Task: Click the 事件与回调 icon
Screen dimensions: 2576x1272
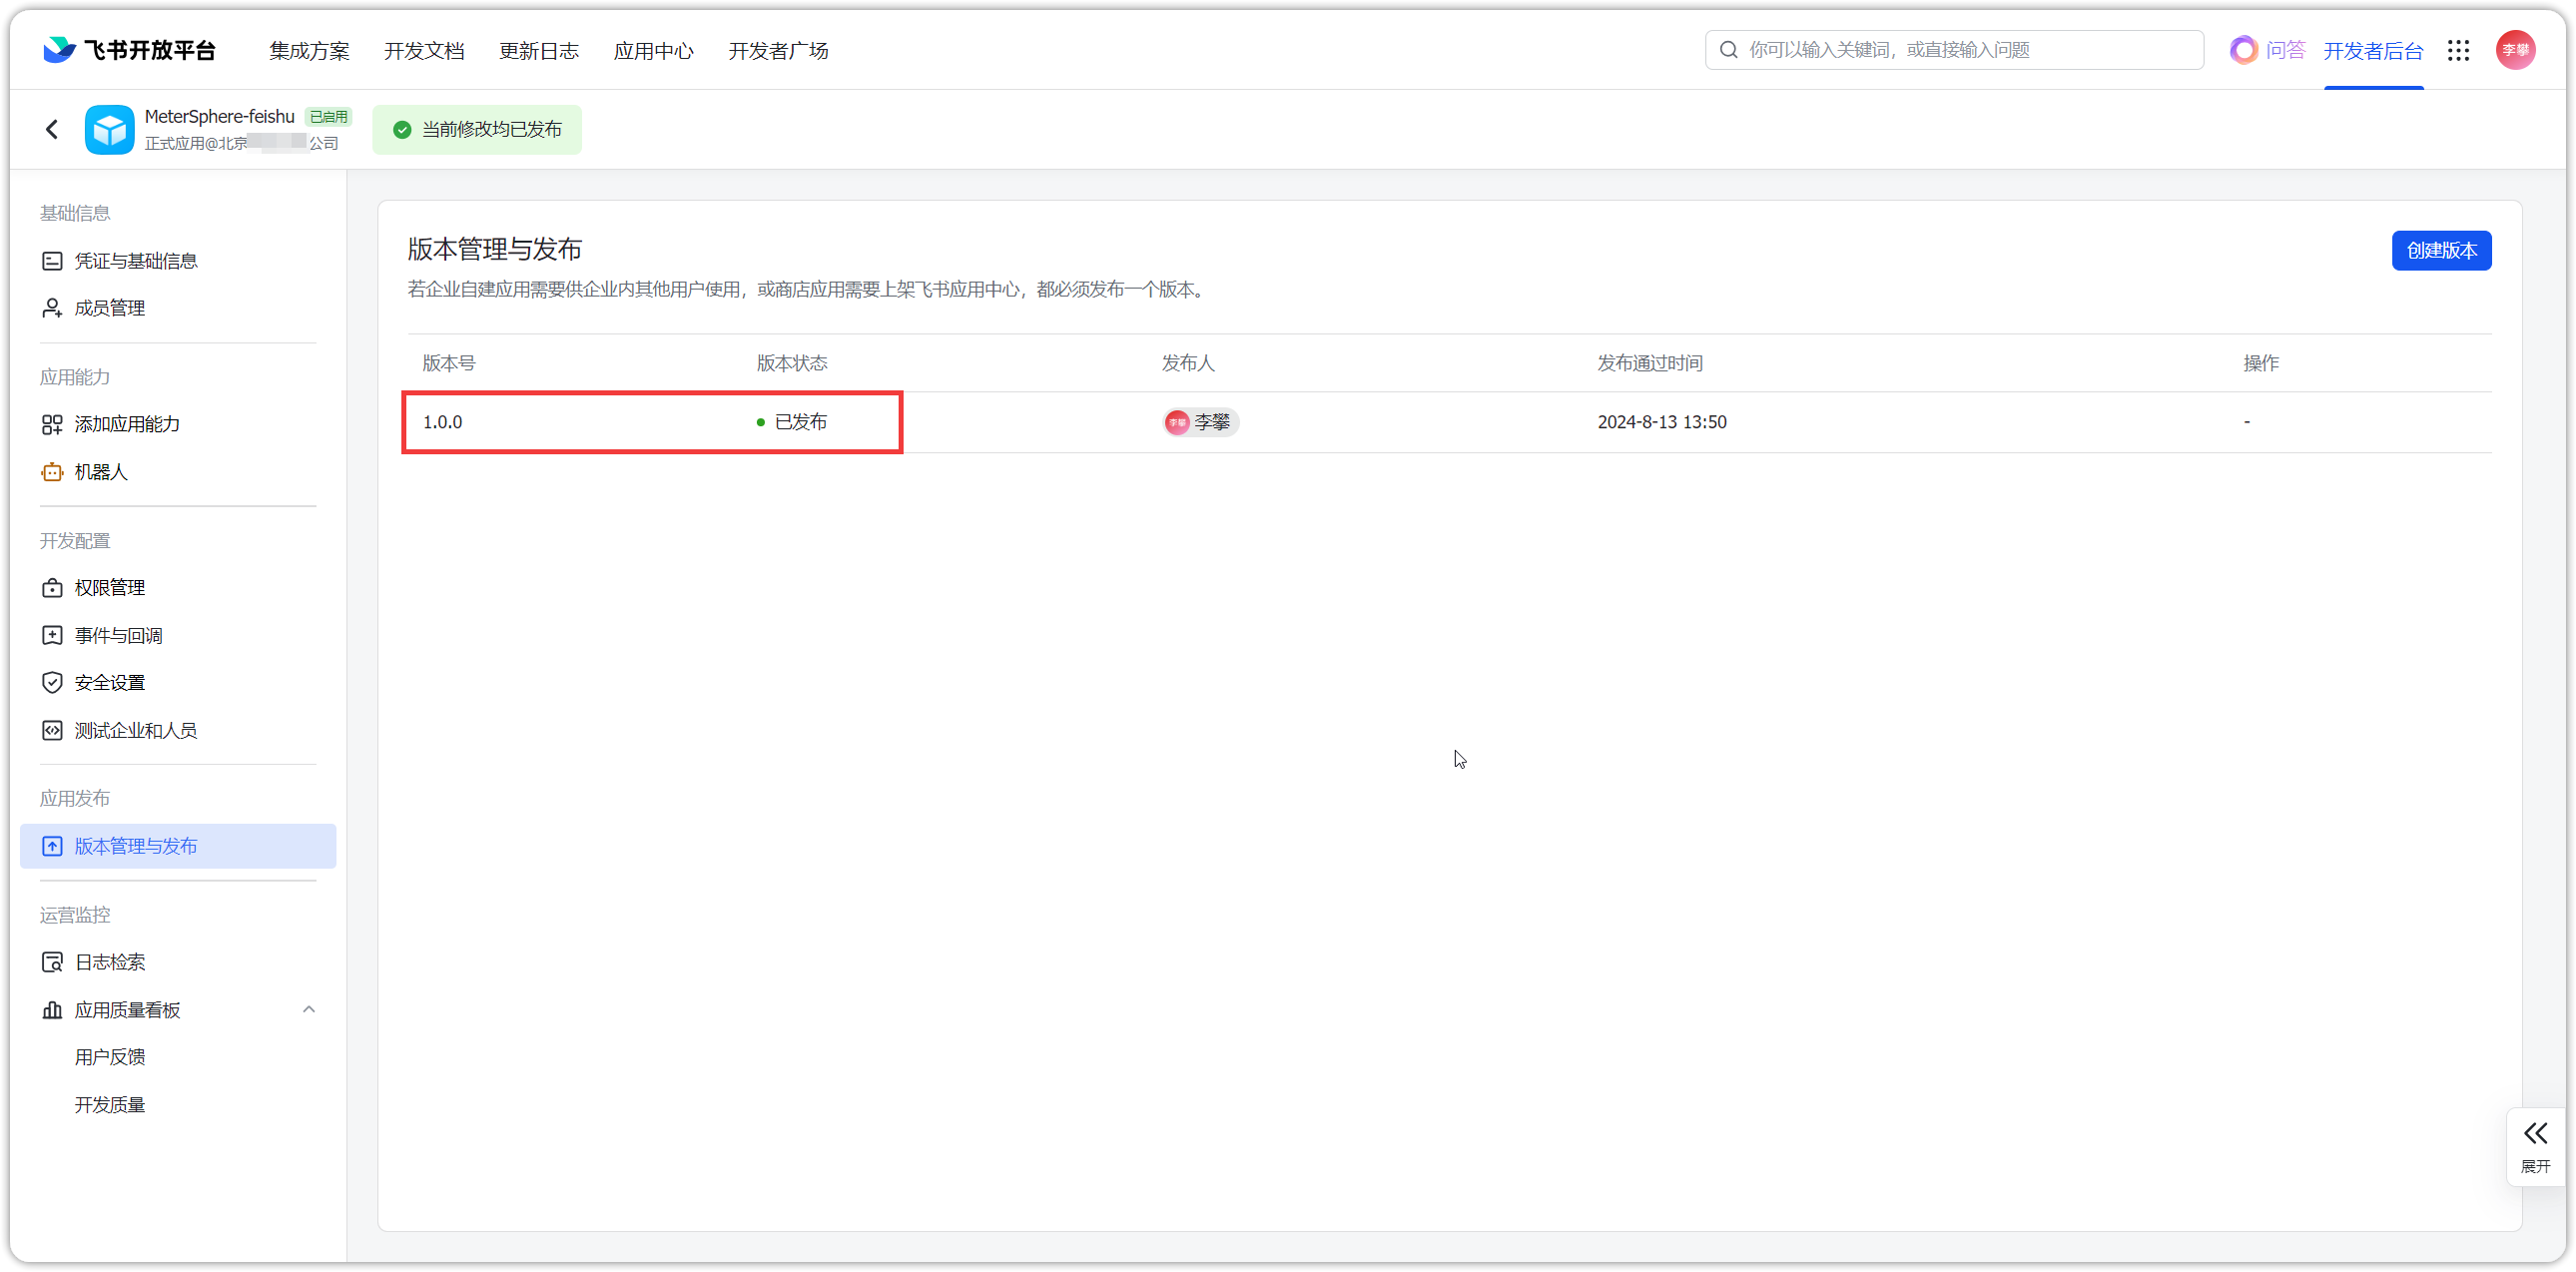Action: (x=52, y=635)
